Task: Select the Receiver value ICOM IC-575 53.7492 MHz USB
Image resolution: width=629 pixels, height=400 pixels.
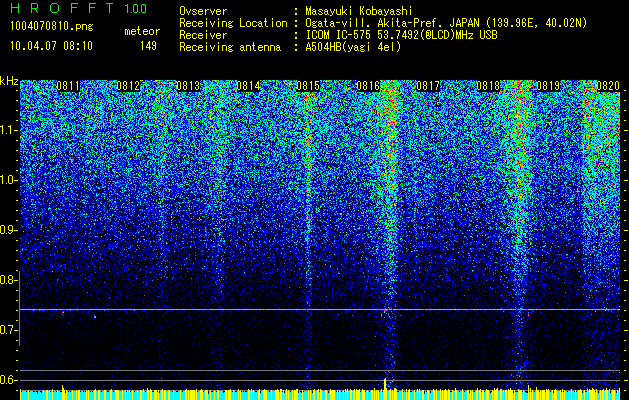Action: [x=401, y=35]
